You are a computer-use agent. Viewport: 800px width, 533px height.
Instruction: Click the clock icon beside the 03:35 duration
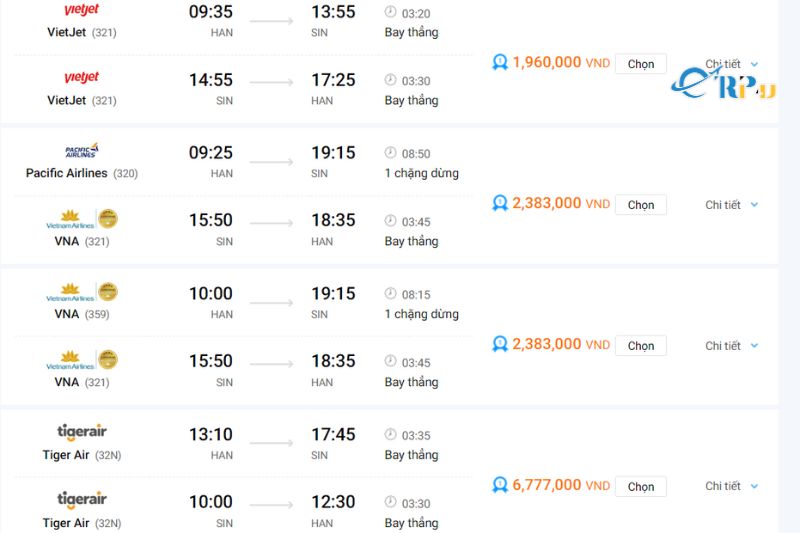pos(390,435)
